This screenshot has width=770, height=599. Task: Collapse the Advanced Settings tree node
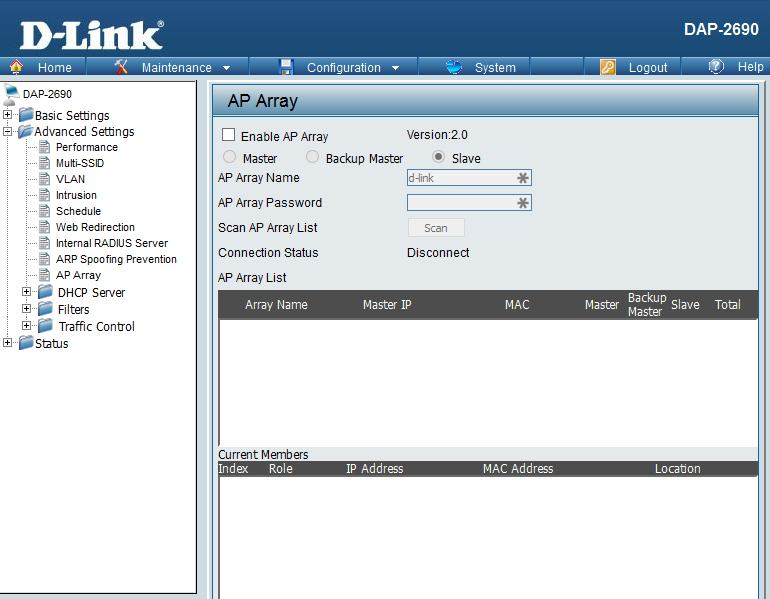coord(7,131)
